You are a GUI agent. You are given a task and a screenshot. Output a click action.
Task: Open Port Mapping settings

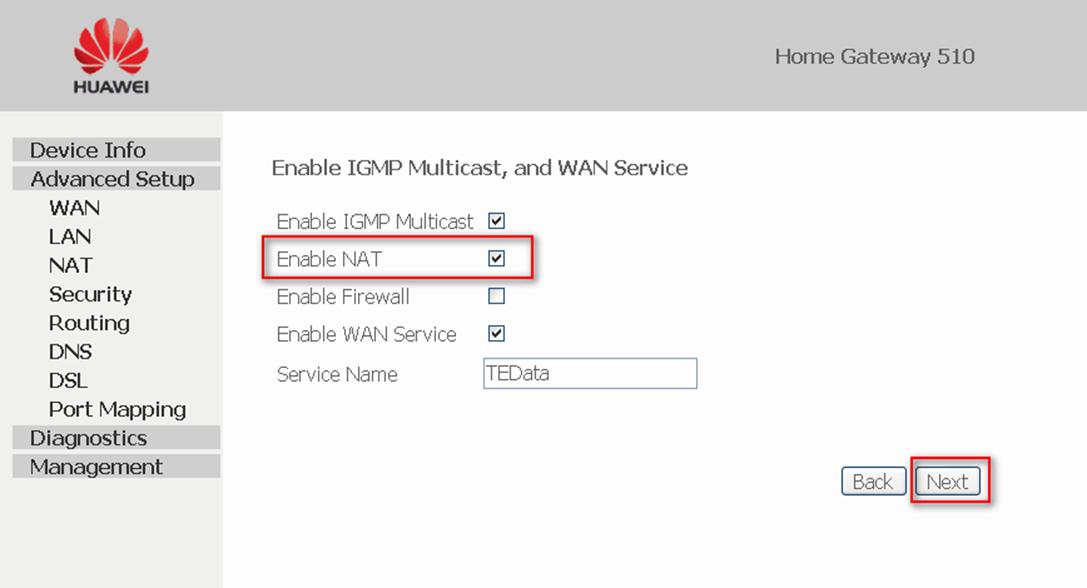tap(117, 409)
